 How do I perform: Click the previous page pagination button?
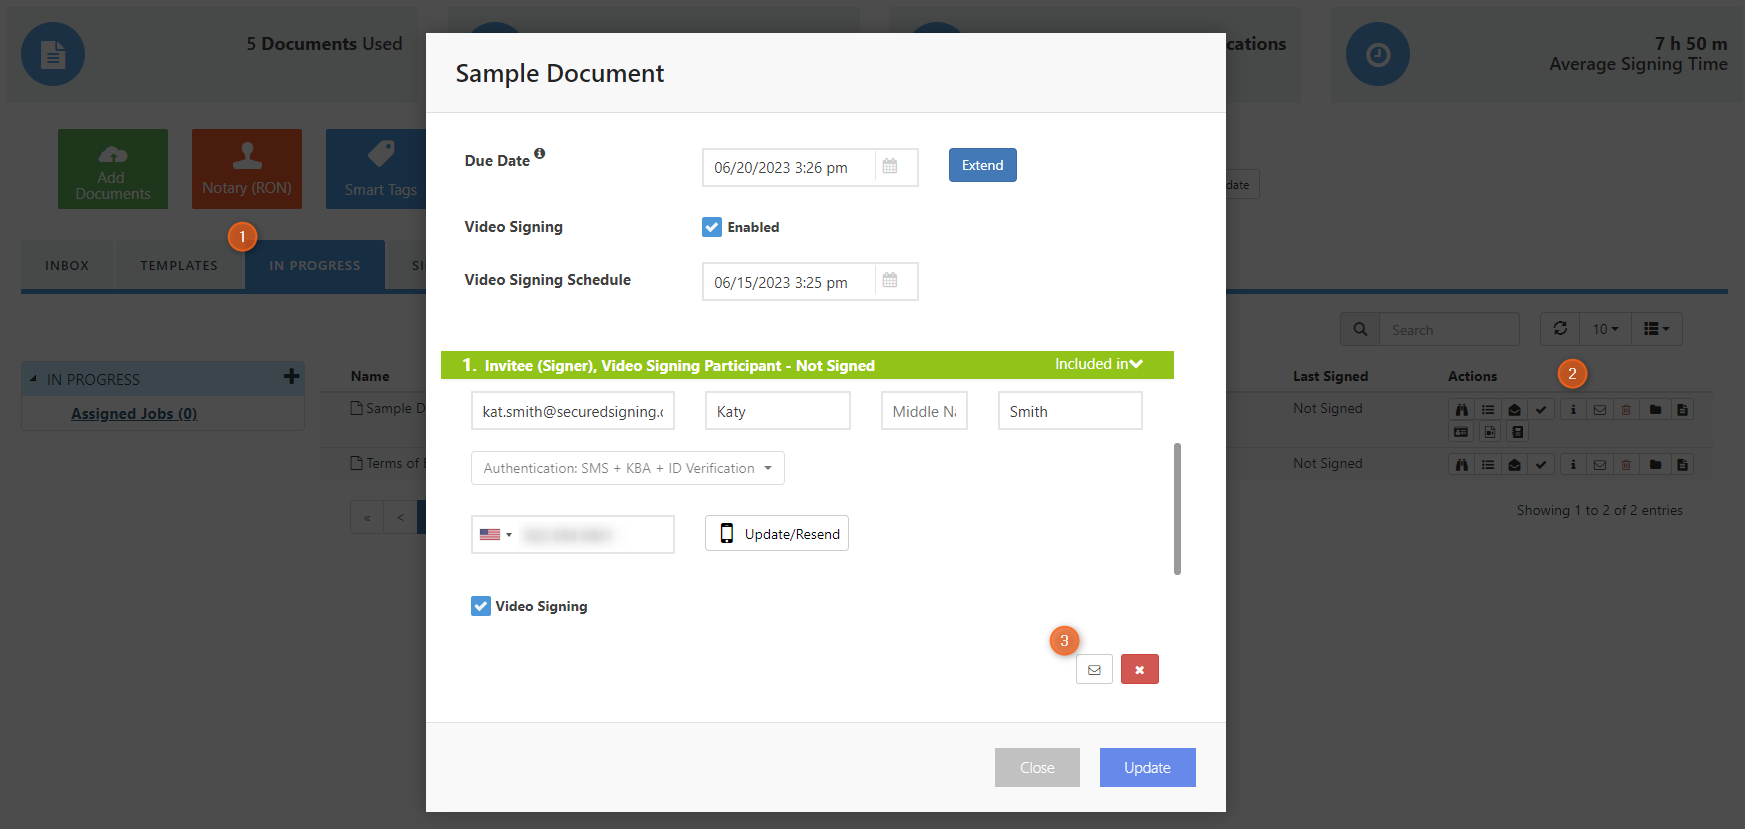[x=400, y=517]
